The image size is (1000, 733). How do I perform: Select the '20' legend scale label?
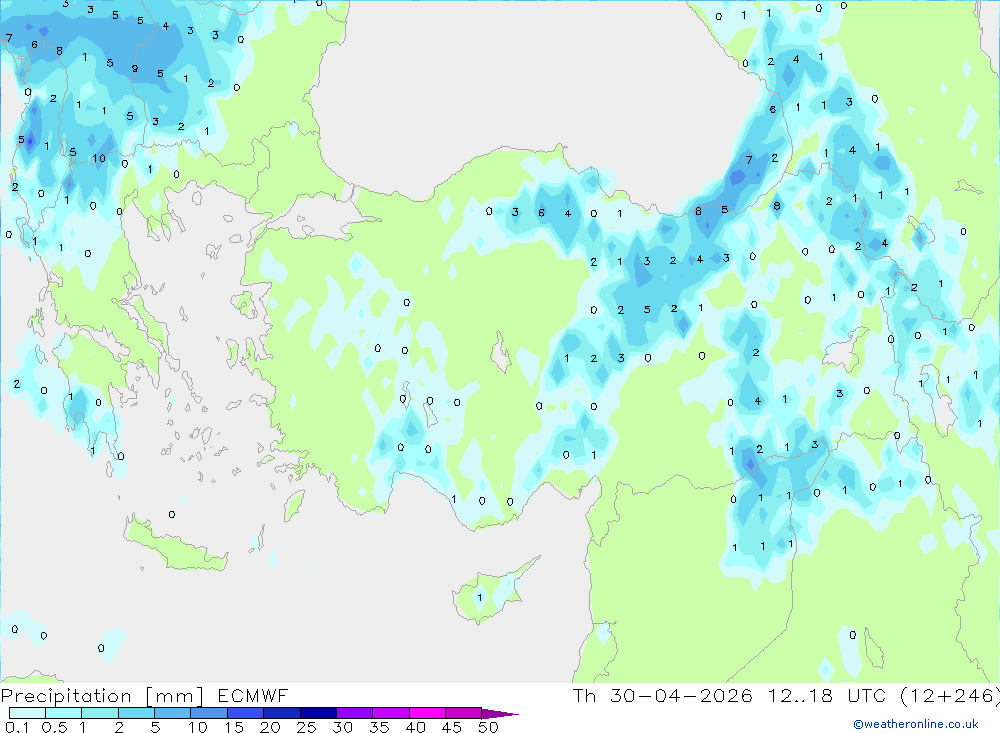[x=270, y=727]
